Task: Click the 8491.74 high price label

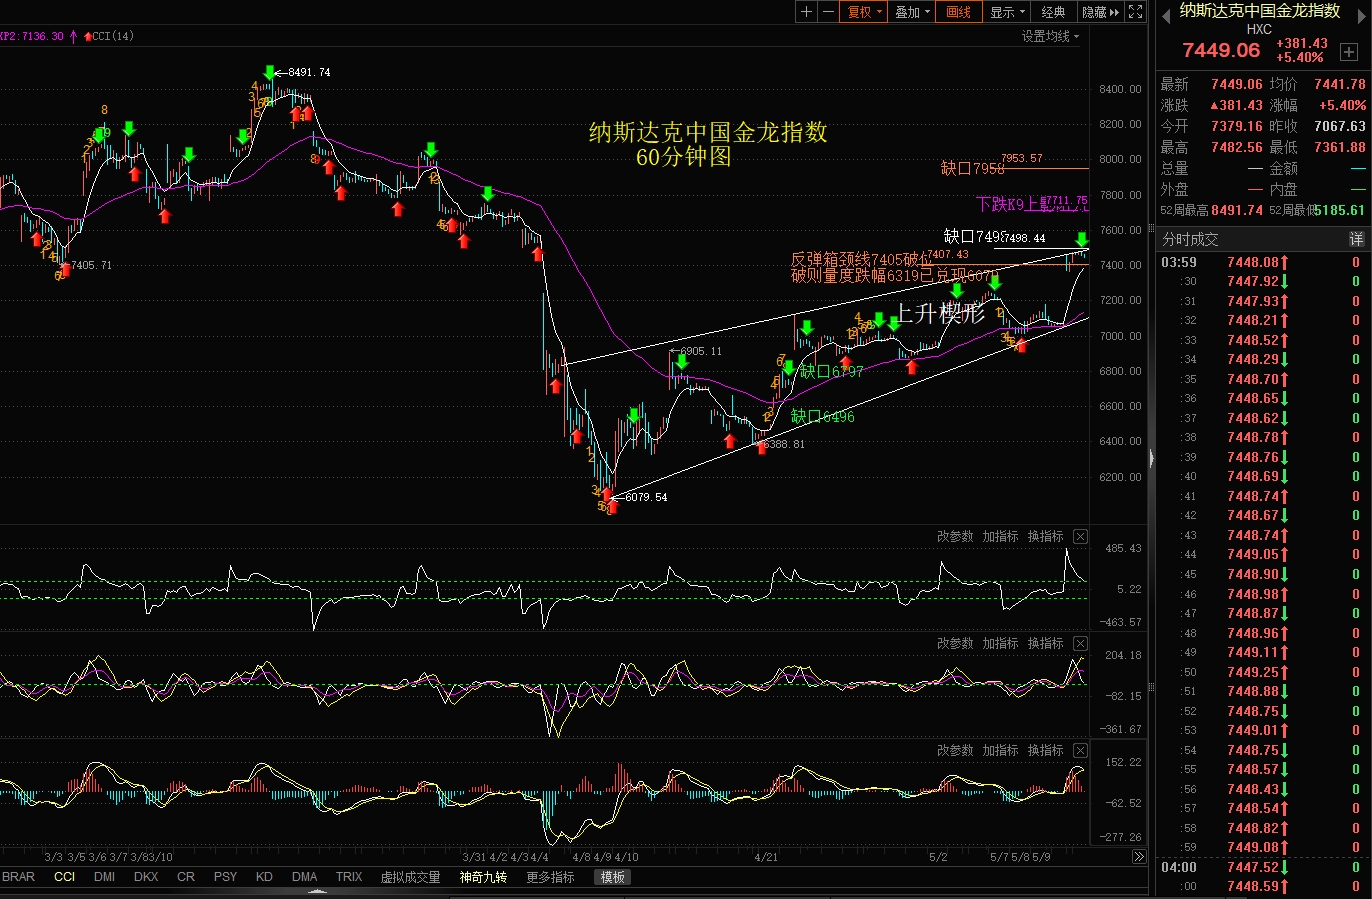Action: (309, 72)
